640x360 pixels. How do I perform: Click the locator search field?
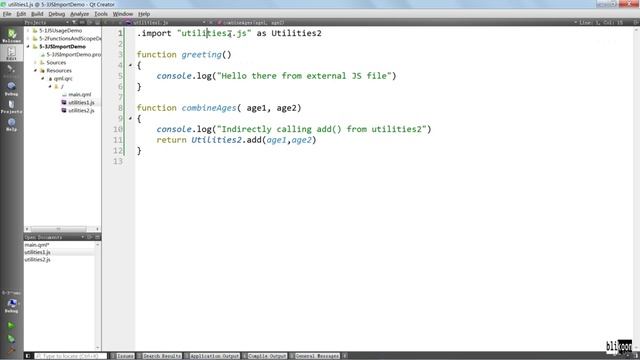pos(71,356)
